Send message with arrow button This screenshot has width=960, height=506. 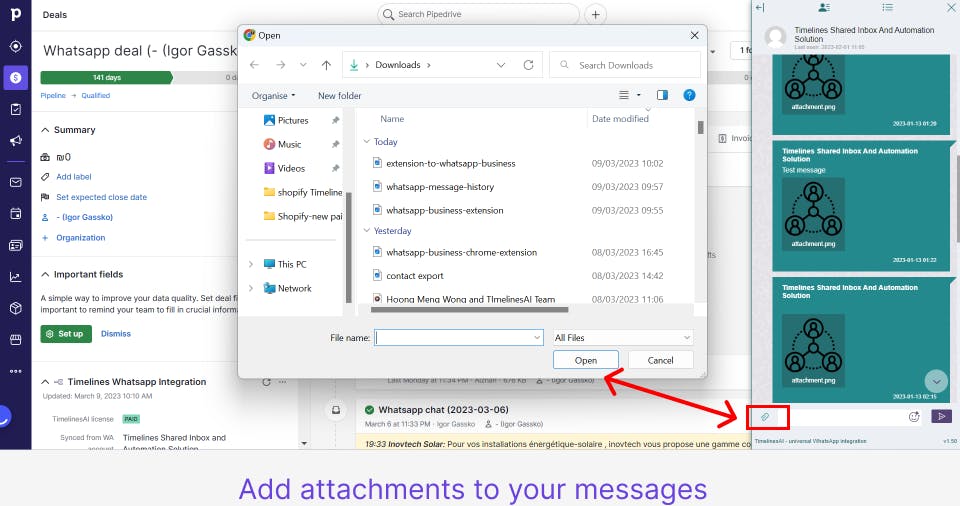coord(942,417)
